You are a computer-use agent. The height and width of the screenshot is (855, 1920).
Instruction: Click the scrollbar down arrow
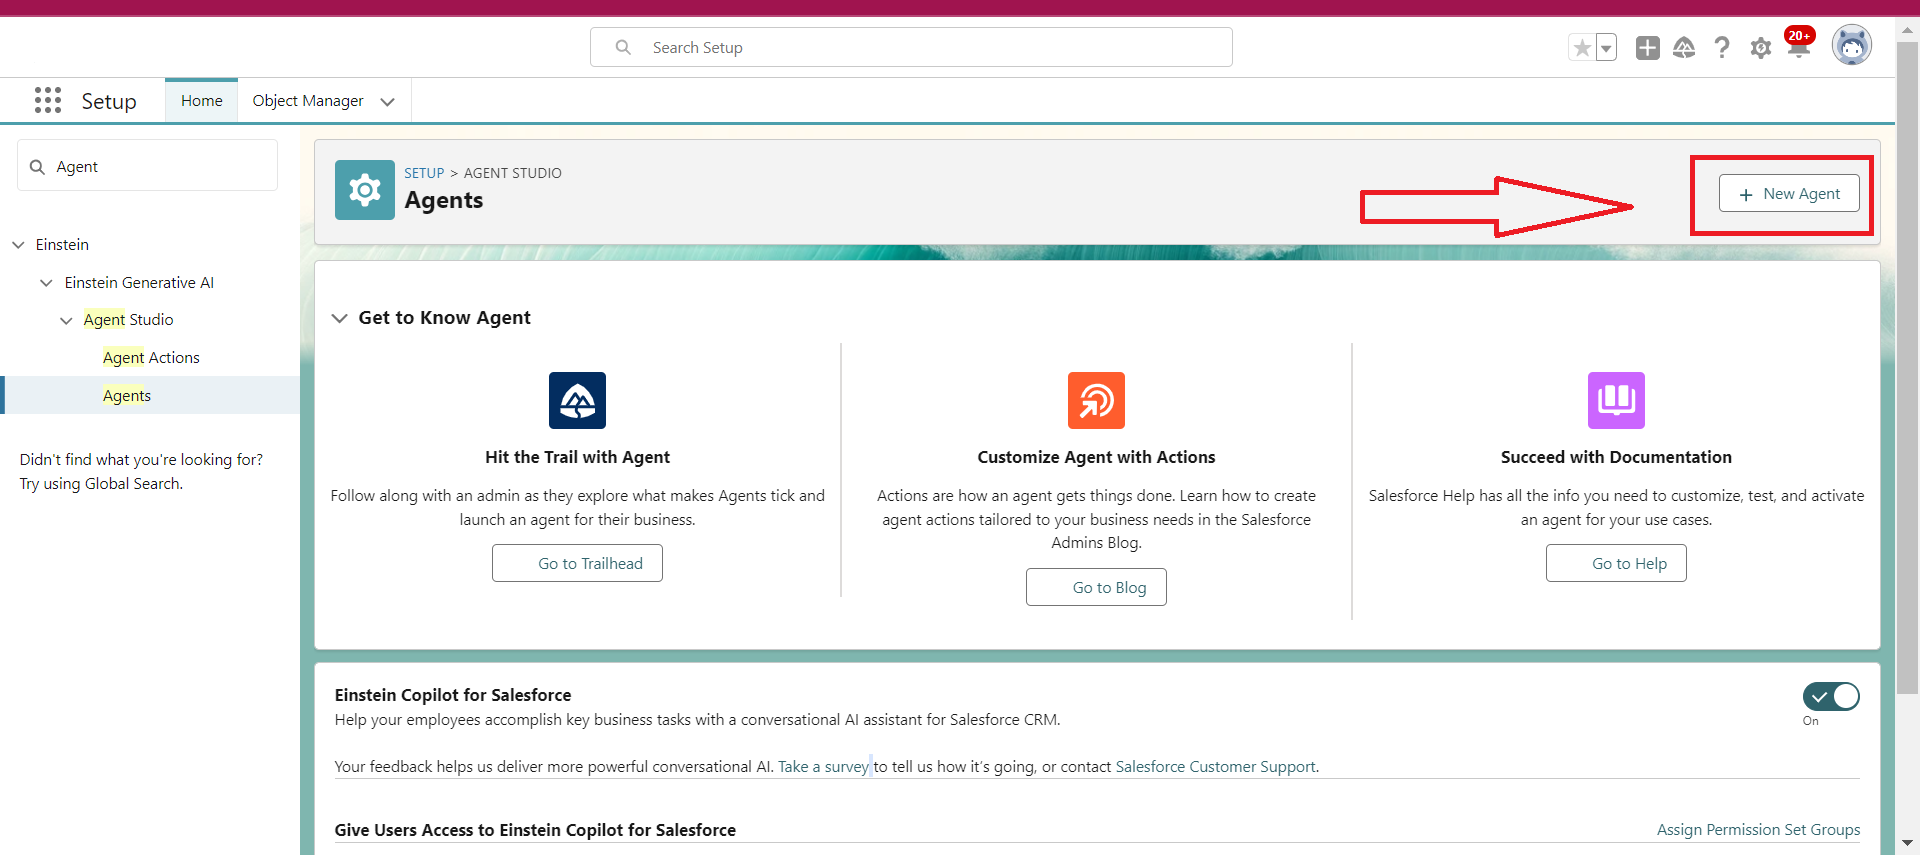[x=1907, y=843]
